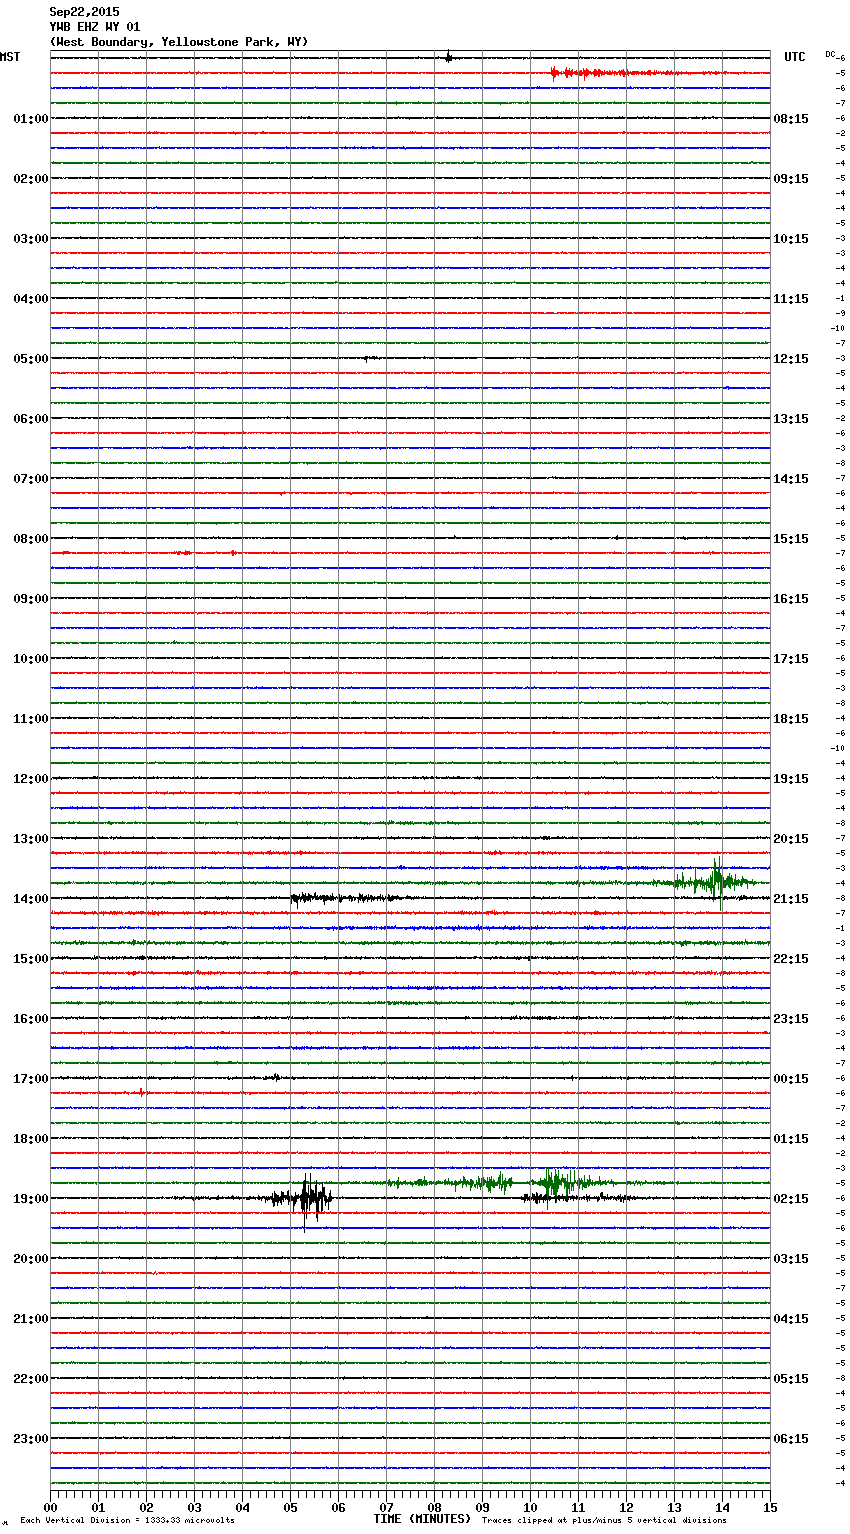Select the 12:00 MST time label
The width and height of the screenshot is (850, 1534).
click(30, 779)
